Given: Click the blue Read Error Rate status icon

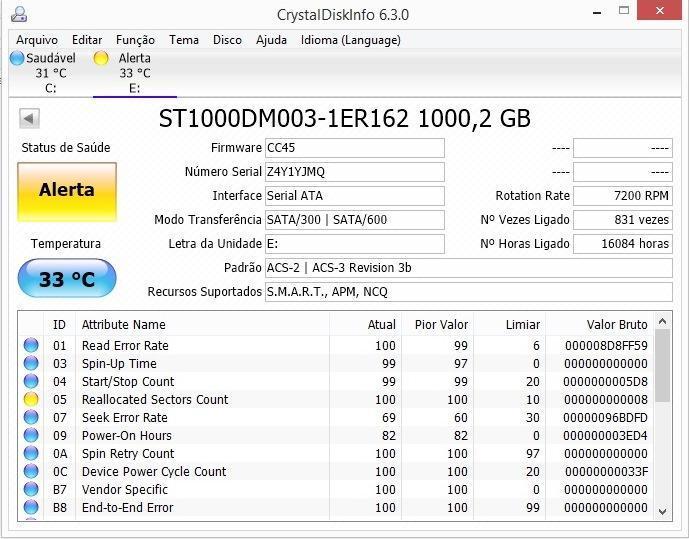Looking at the screenshot, I should coord(31,346).
